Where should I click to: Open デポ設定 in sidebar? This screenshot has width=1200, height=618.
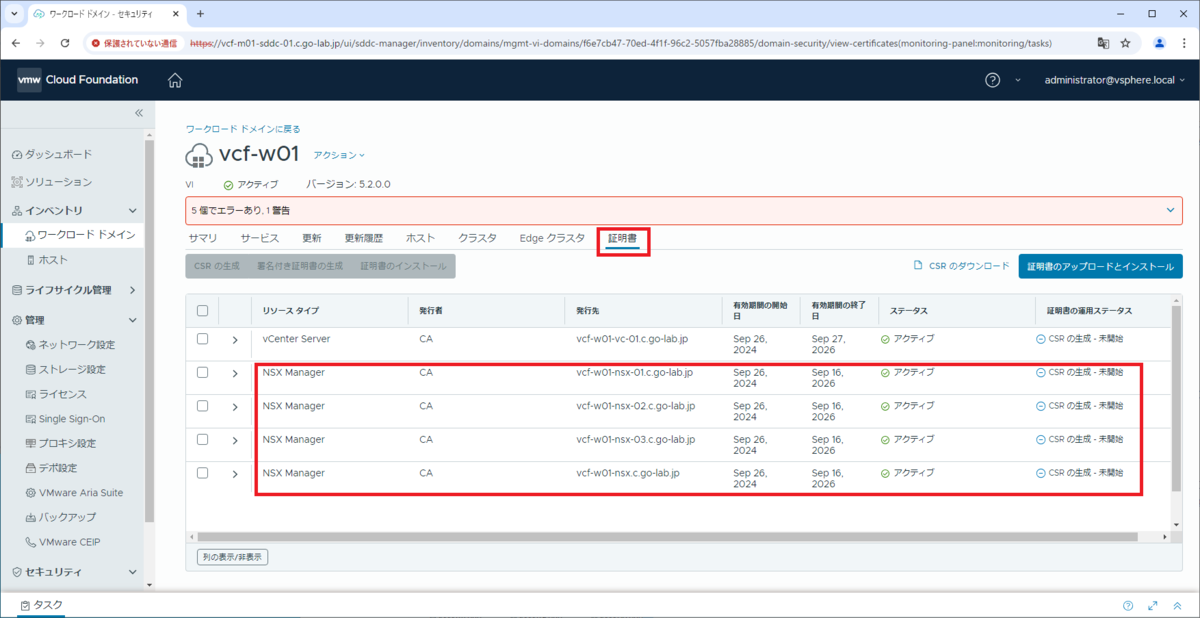(x=51, y=468)
